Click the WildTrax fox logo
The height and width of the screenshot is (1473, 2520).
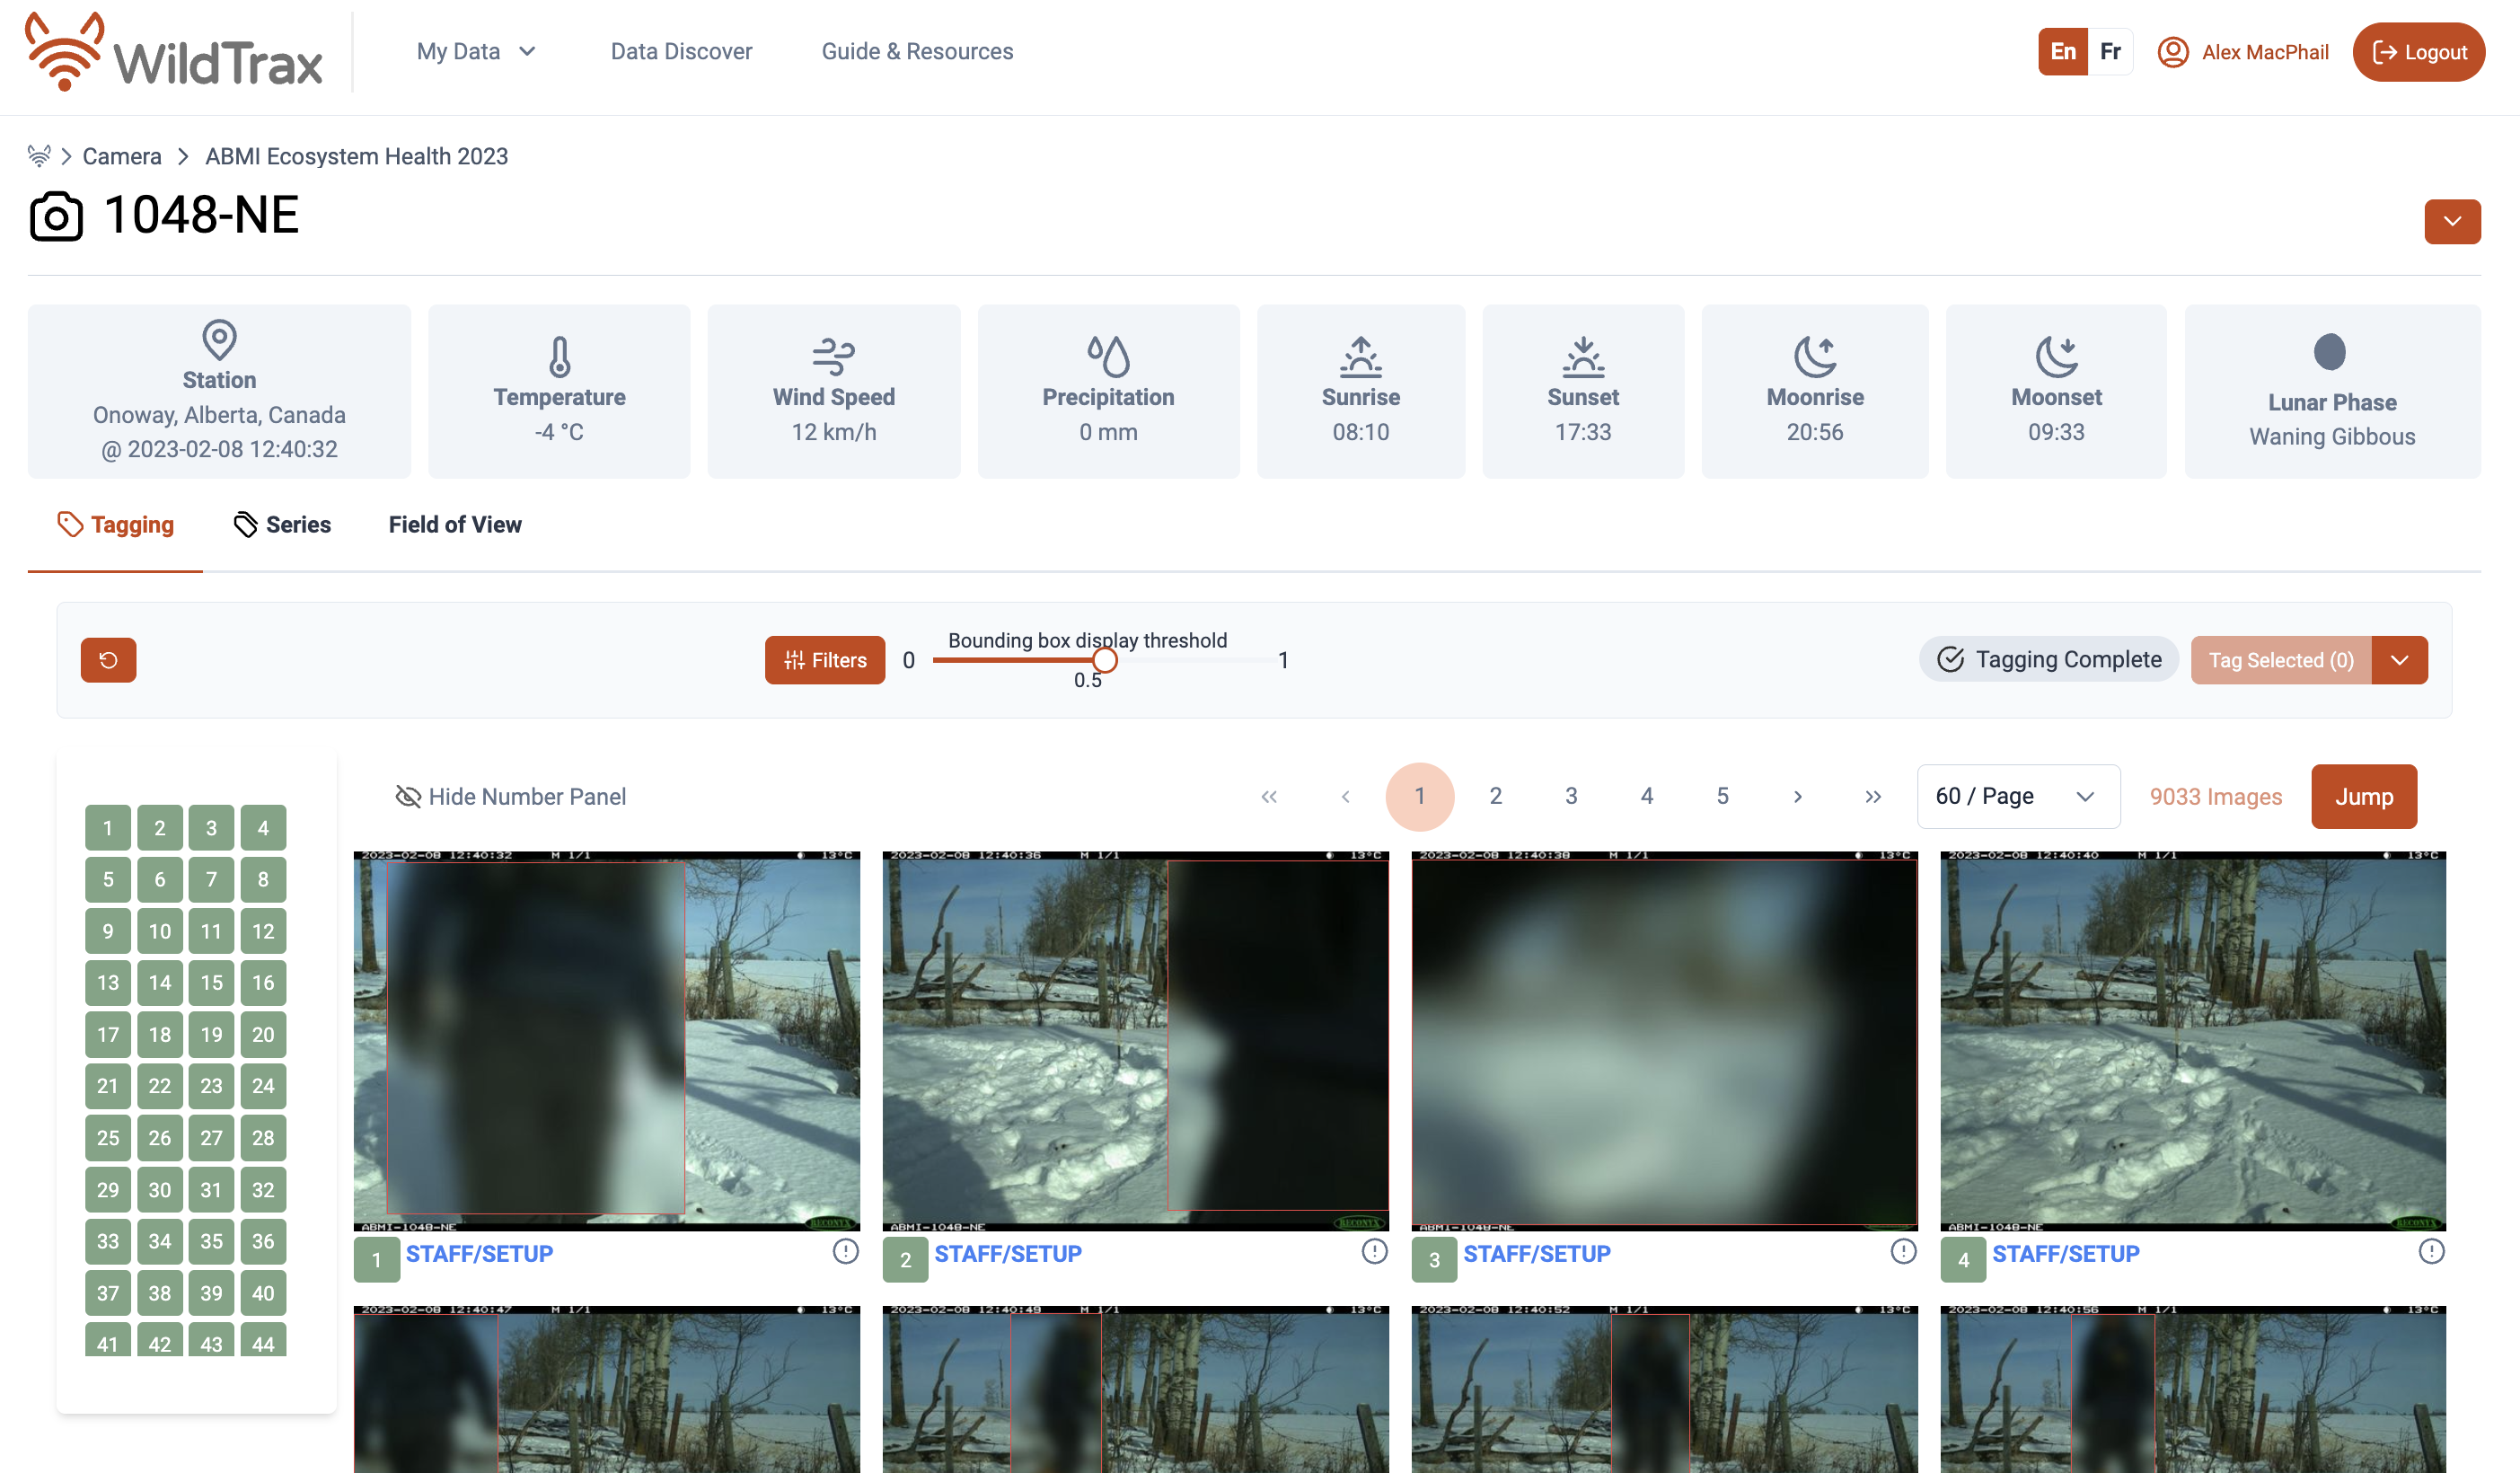(x=66, y=52)
